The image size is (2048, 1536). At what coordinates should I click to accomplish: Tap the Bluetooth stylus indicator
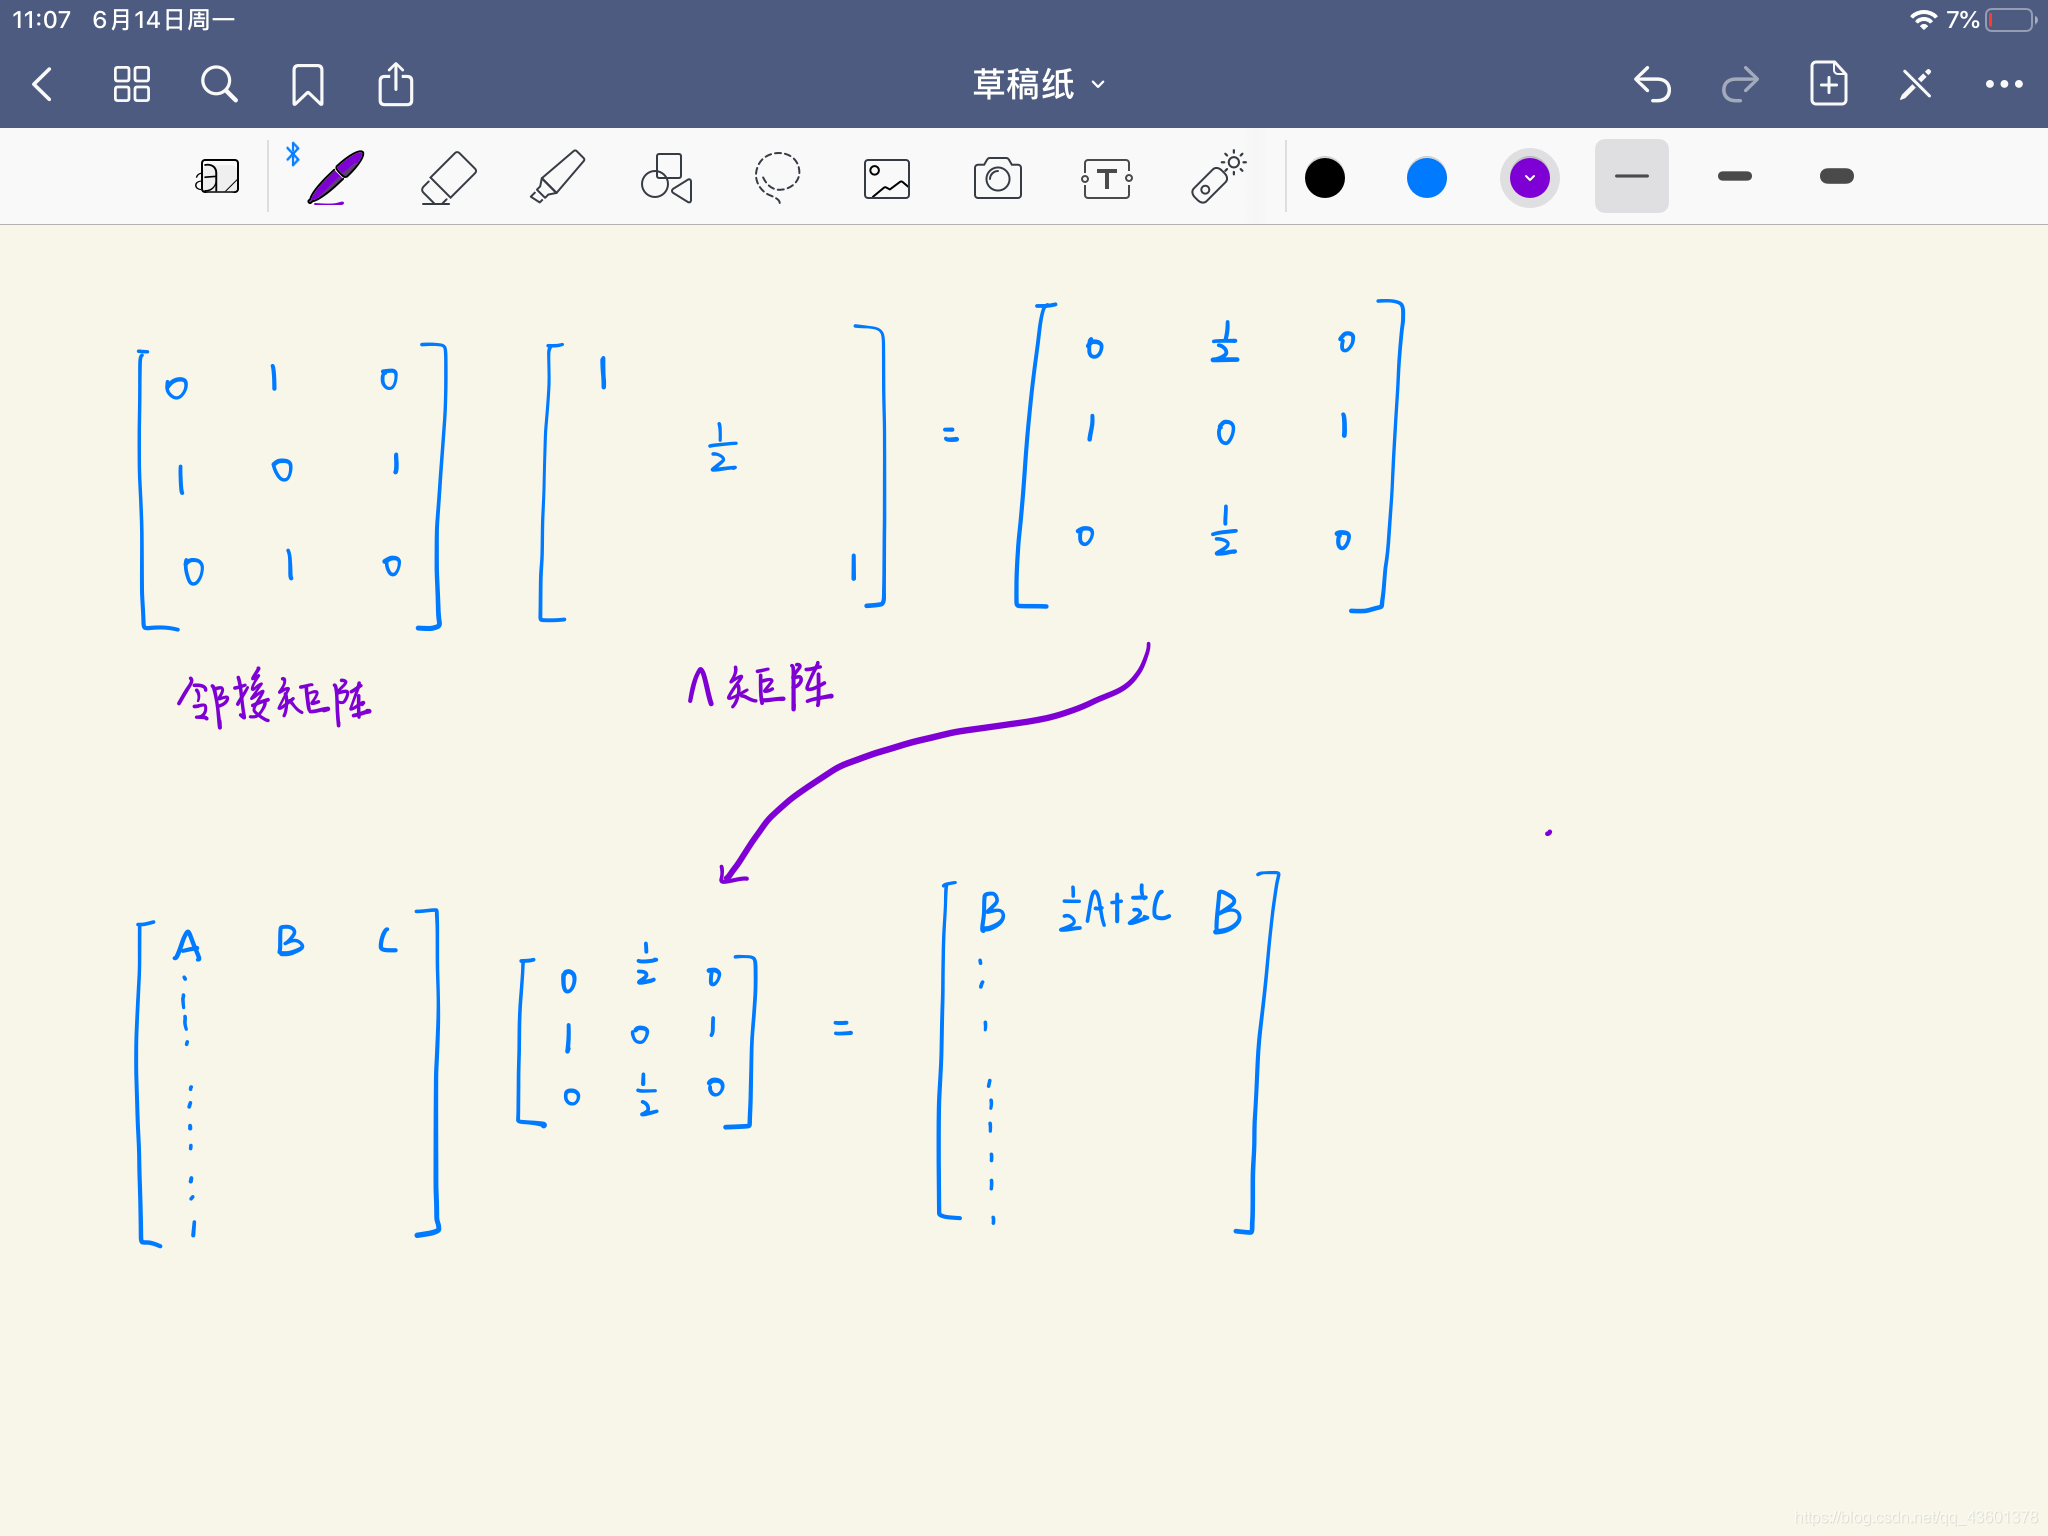tap(293, 154)
